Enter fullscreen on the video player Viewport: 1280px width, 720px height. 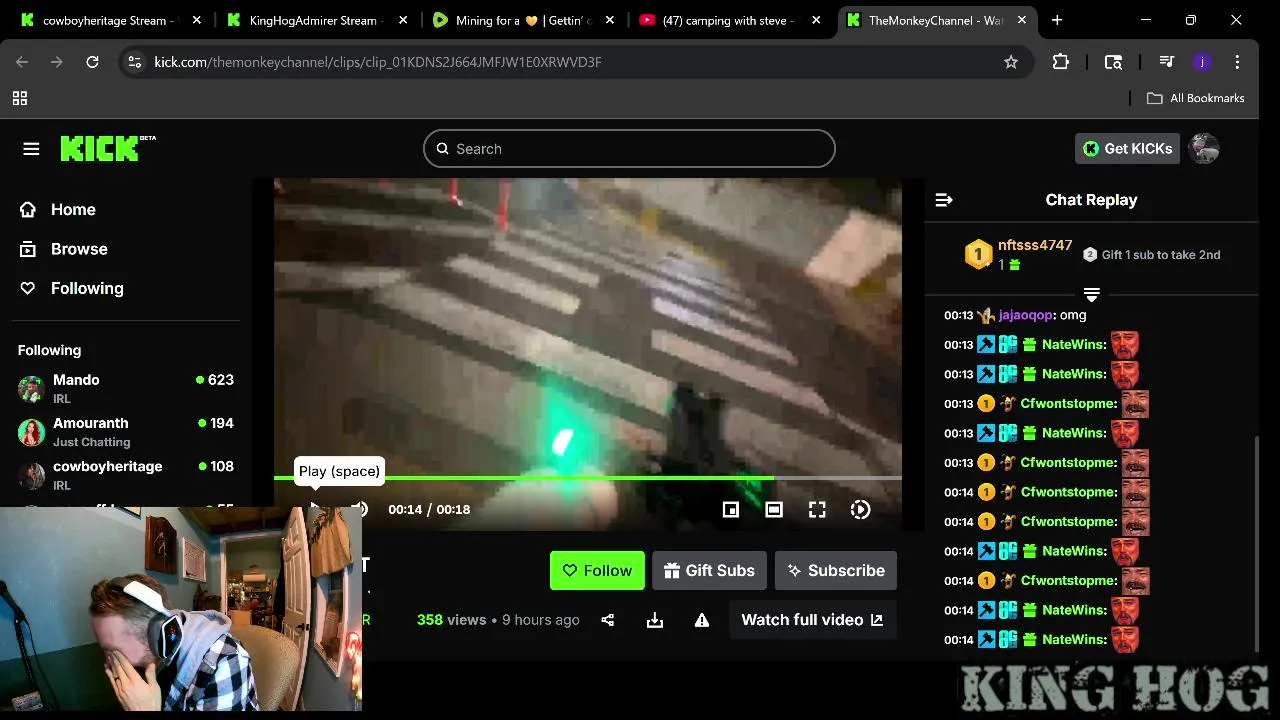click(x=817, y=510)
